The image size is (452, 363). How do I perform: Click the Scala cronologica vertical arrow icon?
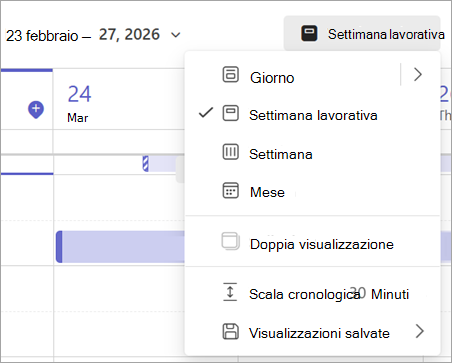point(230,292)
